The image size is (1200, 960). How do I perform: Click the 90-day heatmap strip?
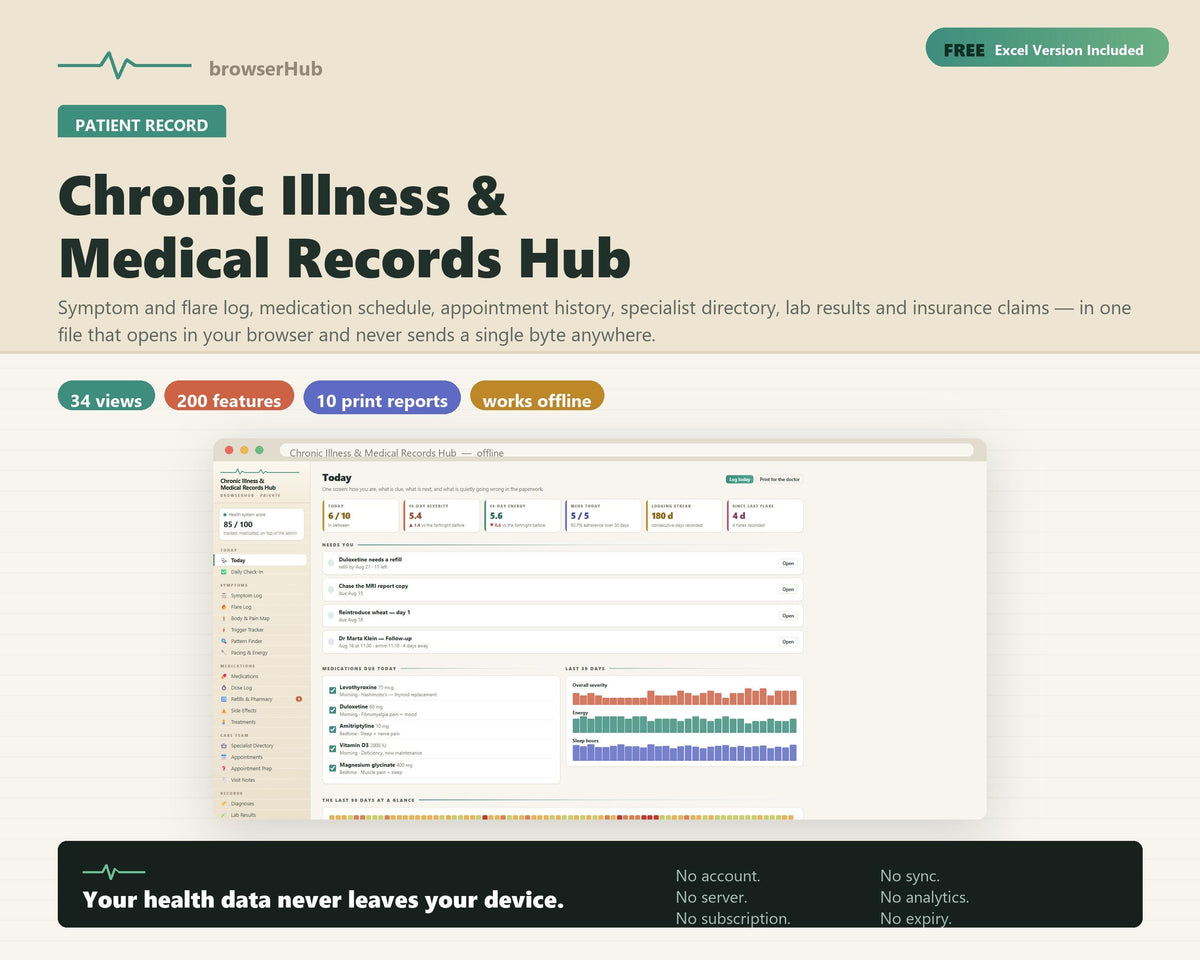561,817
